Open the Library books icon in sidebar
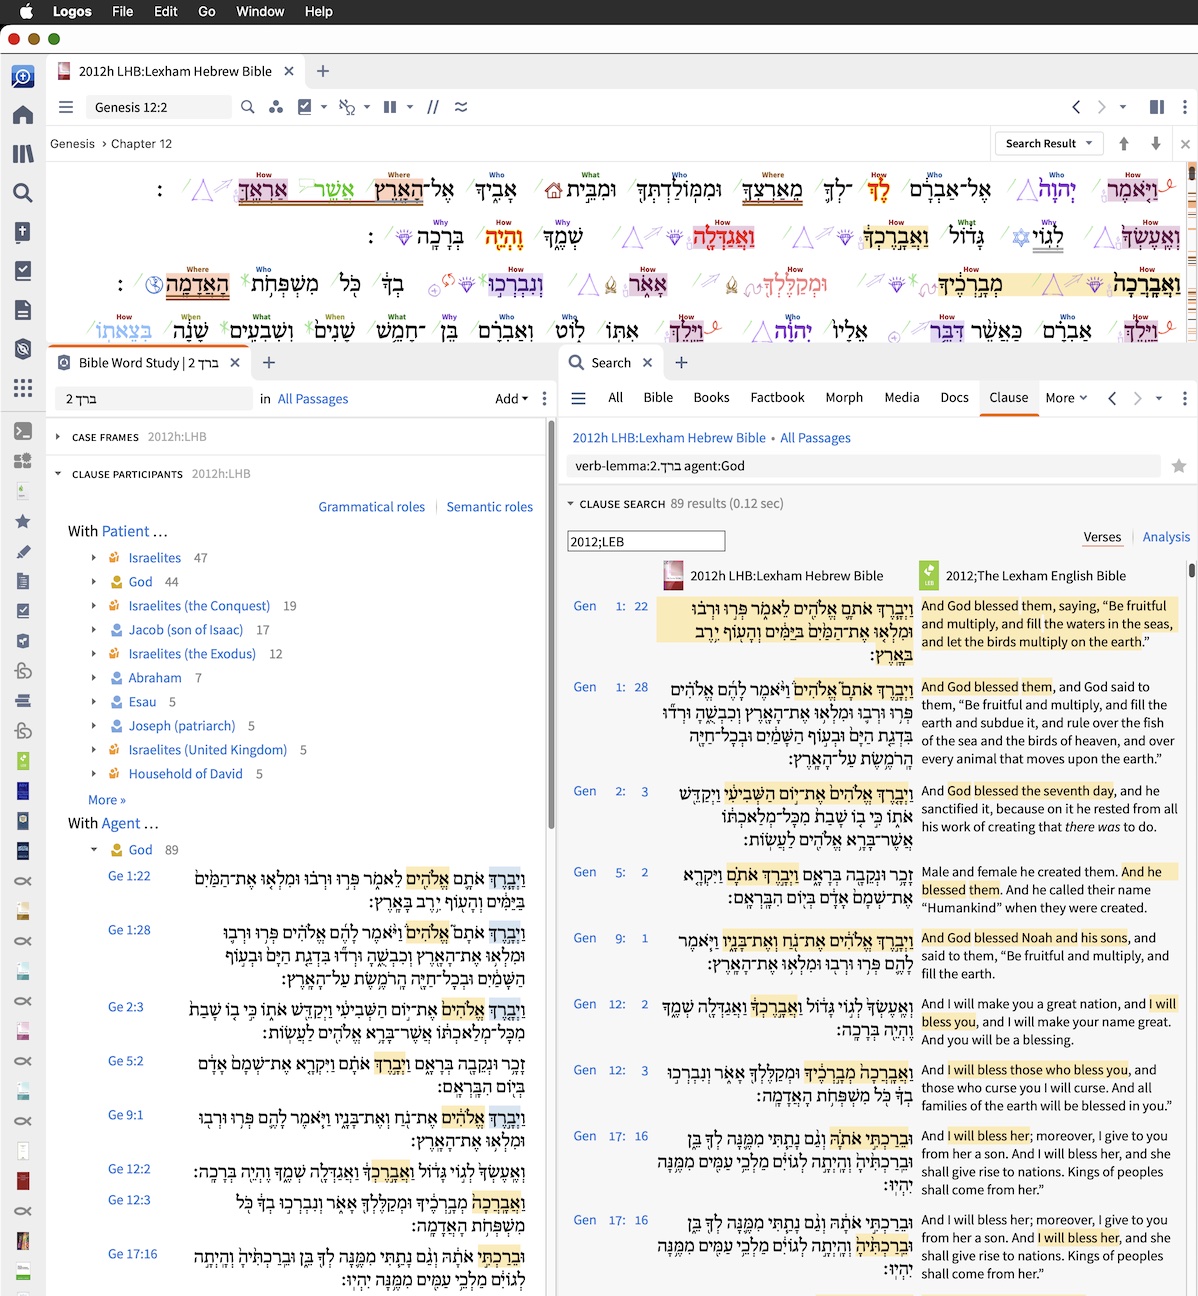 coord(22,154)
